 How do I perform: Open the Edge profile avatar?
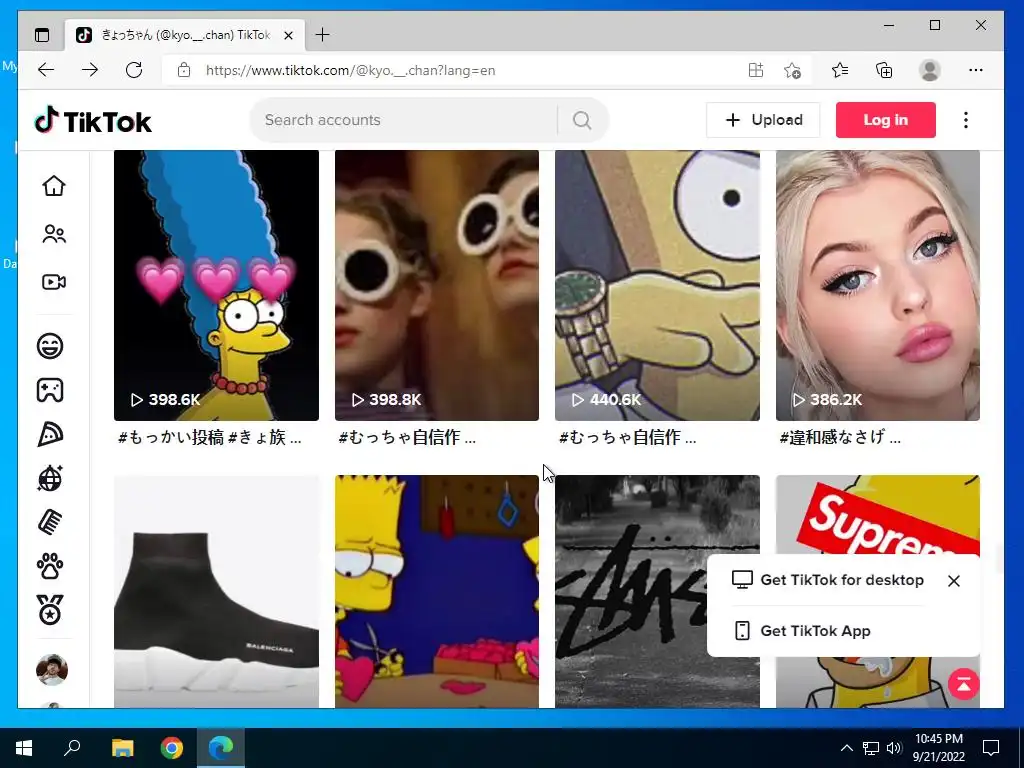[929, 70]
